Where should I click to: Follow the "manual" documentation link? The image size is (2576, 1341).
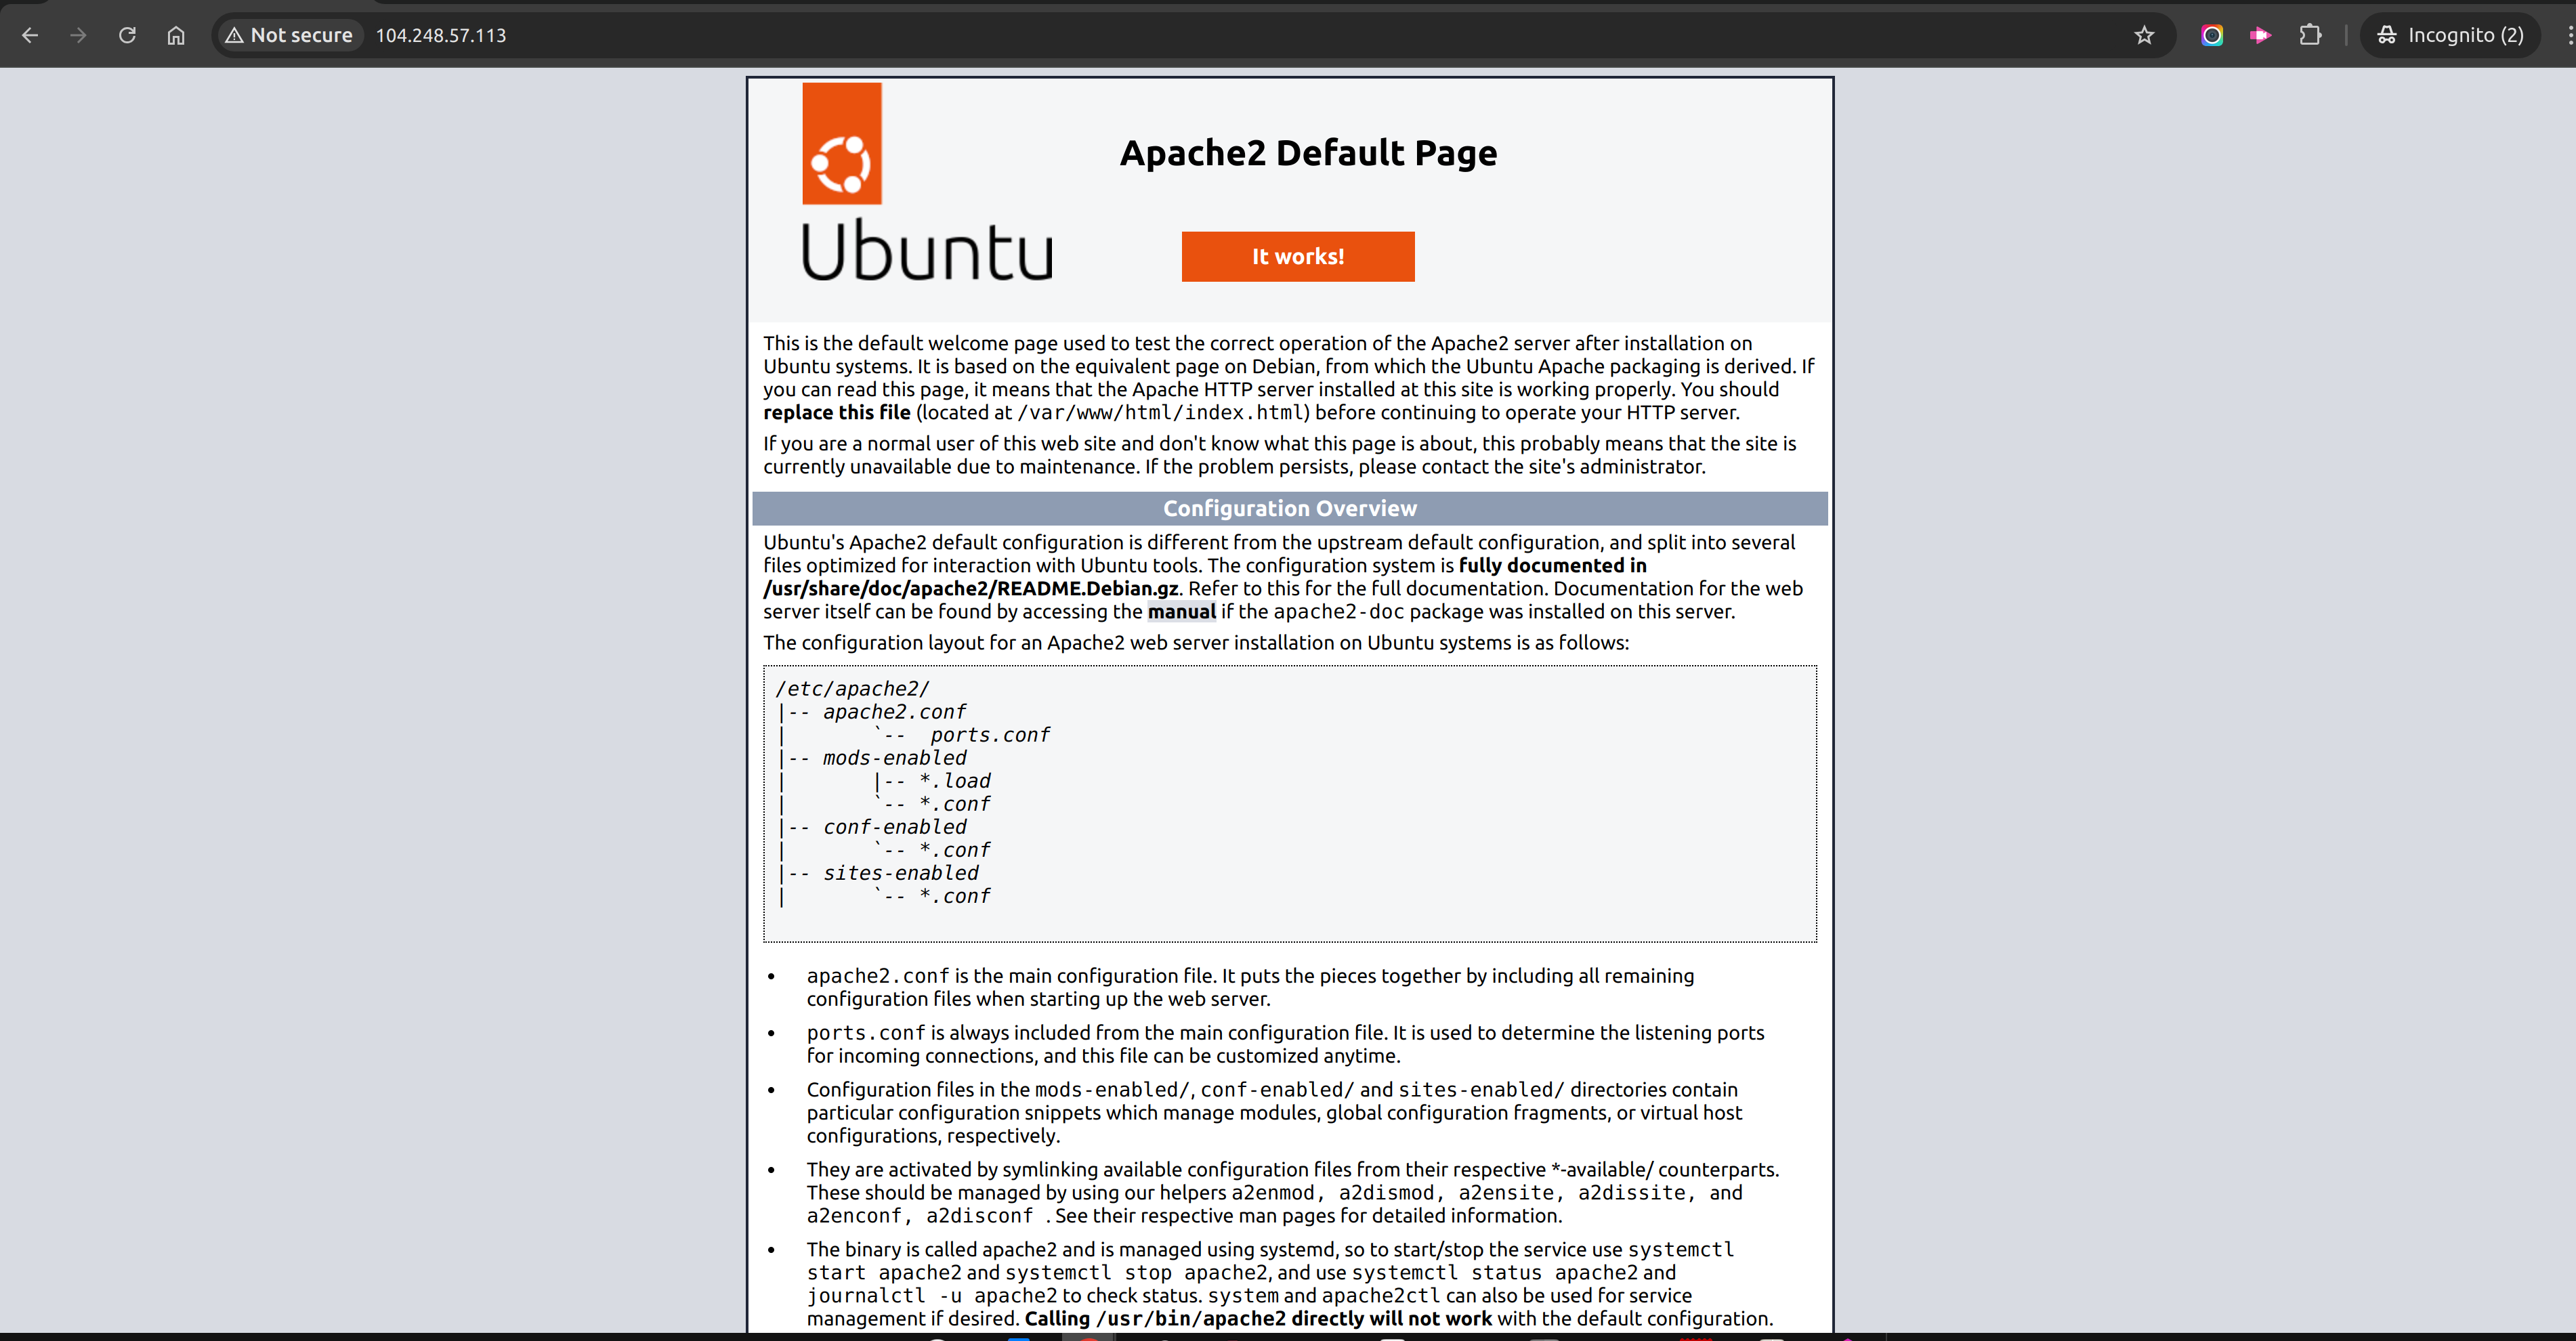point(1182,612)
